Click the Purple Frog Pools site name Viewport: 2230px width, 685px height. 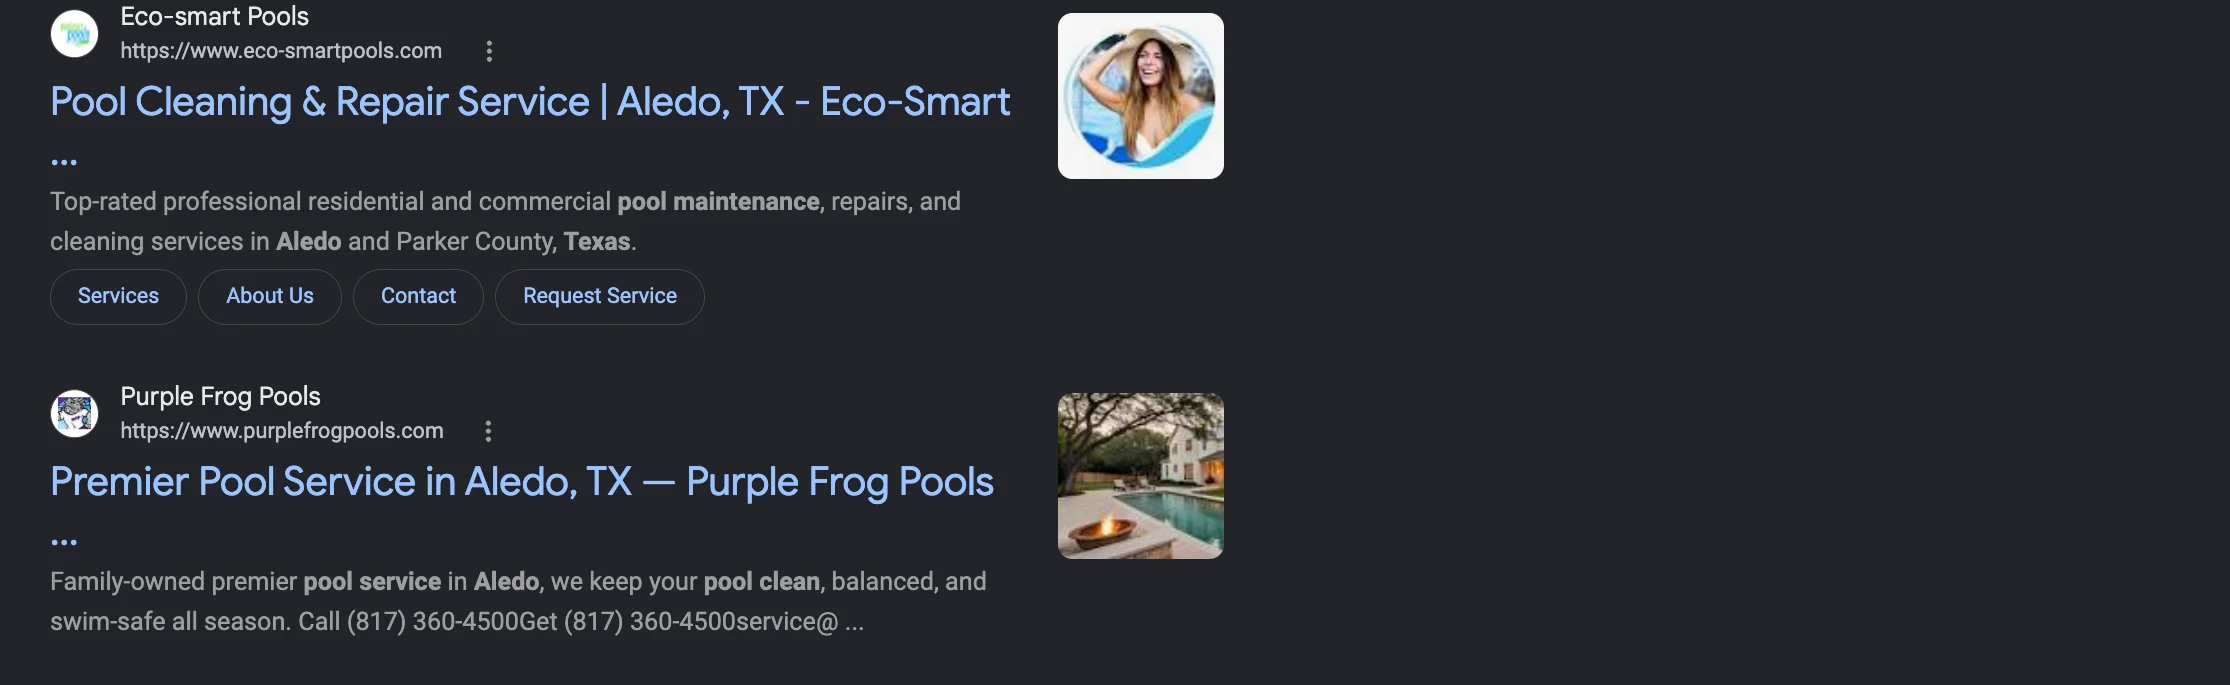pos(221,397)
